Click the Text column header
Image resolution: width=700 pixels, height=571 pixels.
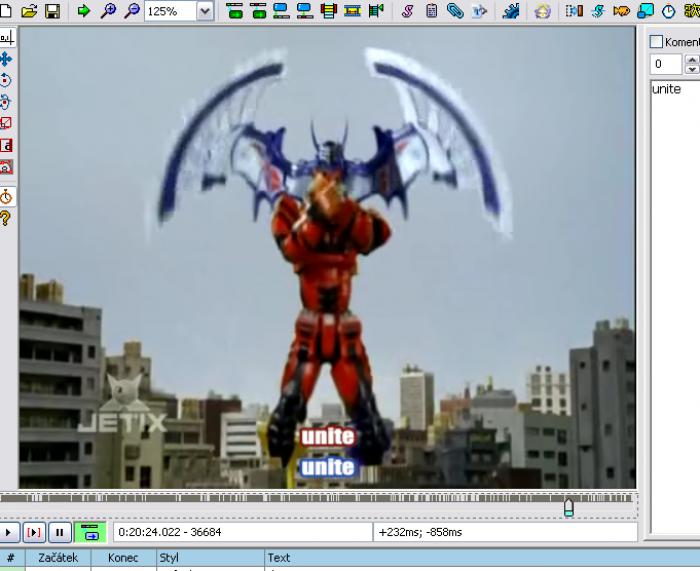[482, 558]
